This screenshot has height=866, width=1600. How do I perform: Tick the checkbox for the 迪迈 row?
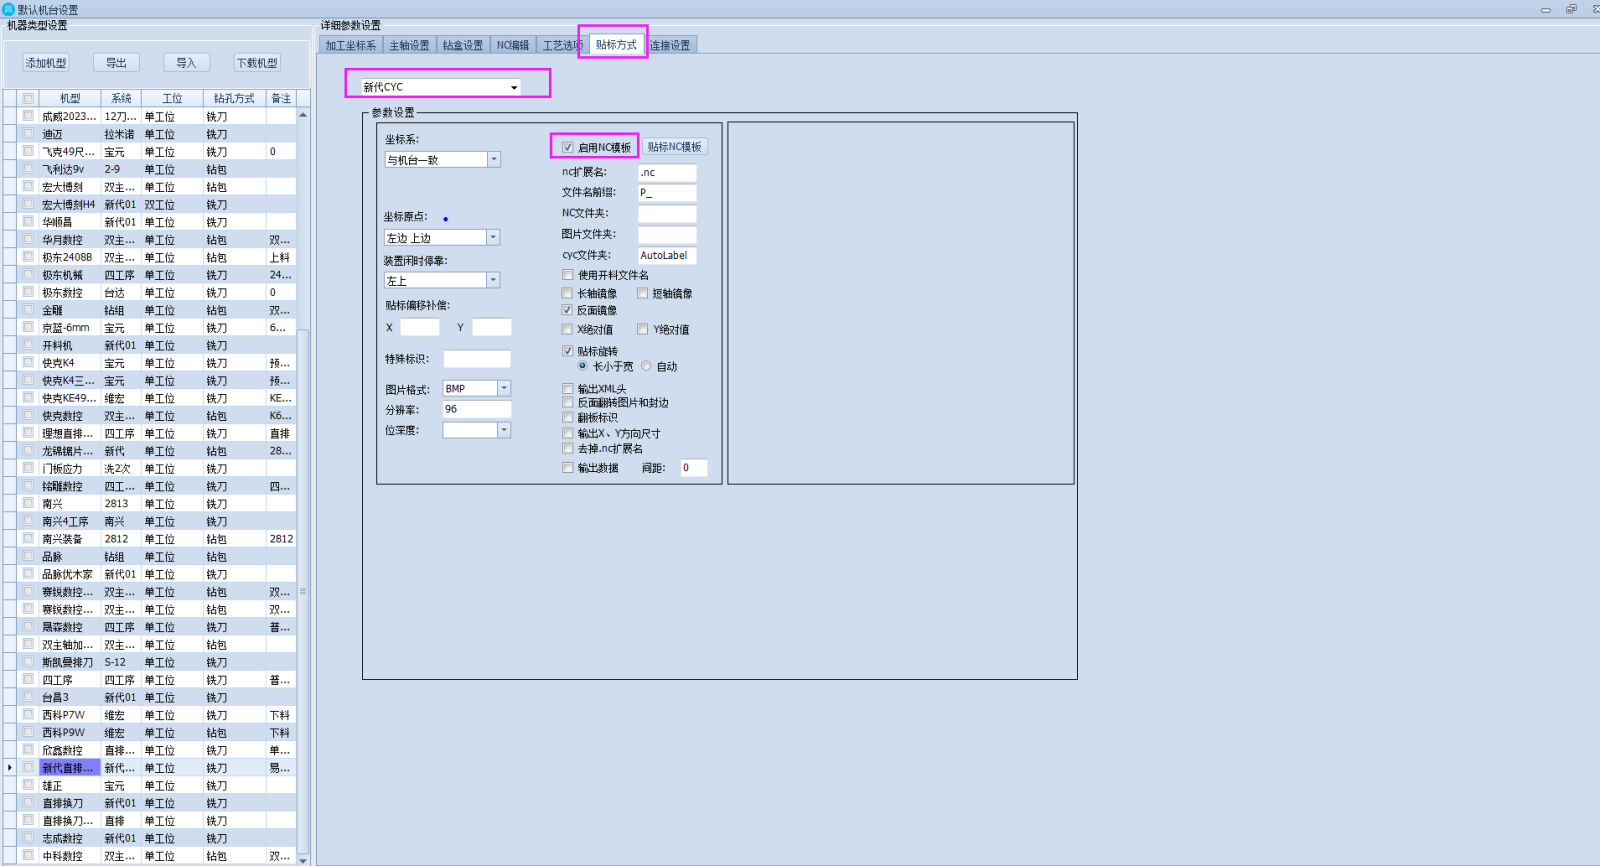(x=28, y=134)
